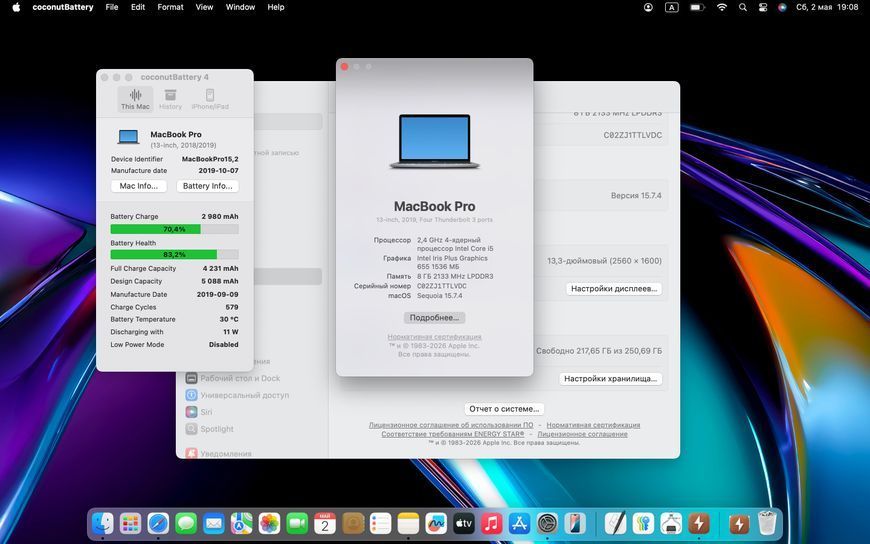Open Launchpad from the Dock
This screenshot has width=870, height=544.
(x=130, y=523)
